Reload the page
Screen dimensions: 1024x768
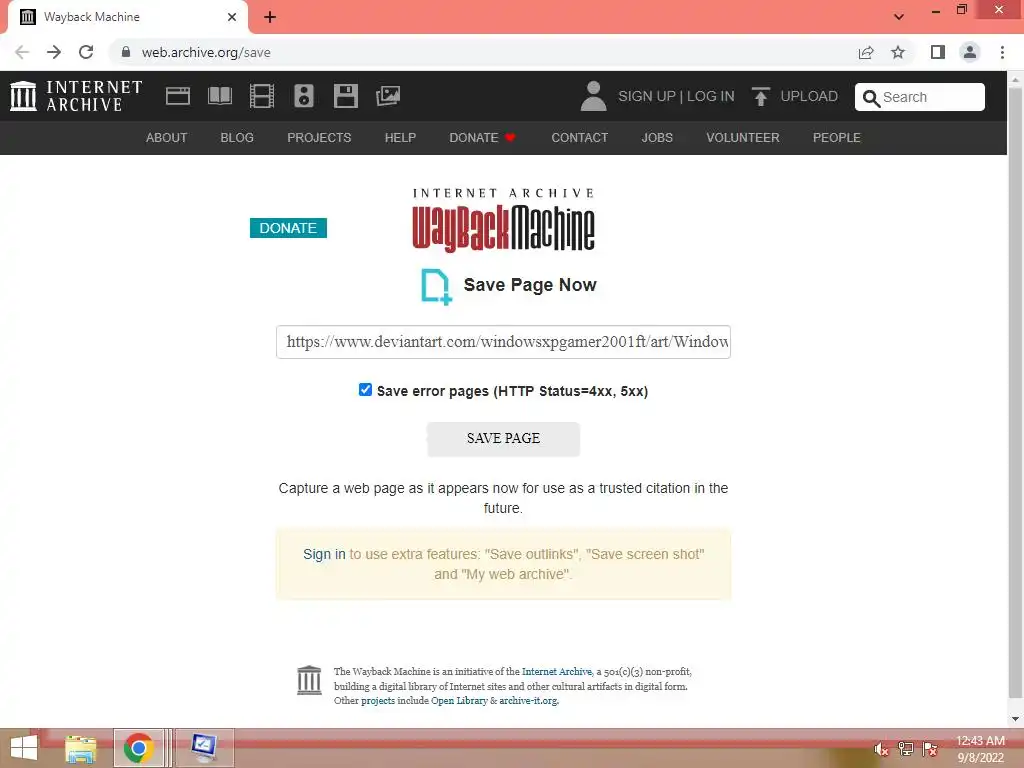[x=86, y=52]
